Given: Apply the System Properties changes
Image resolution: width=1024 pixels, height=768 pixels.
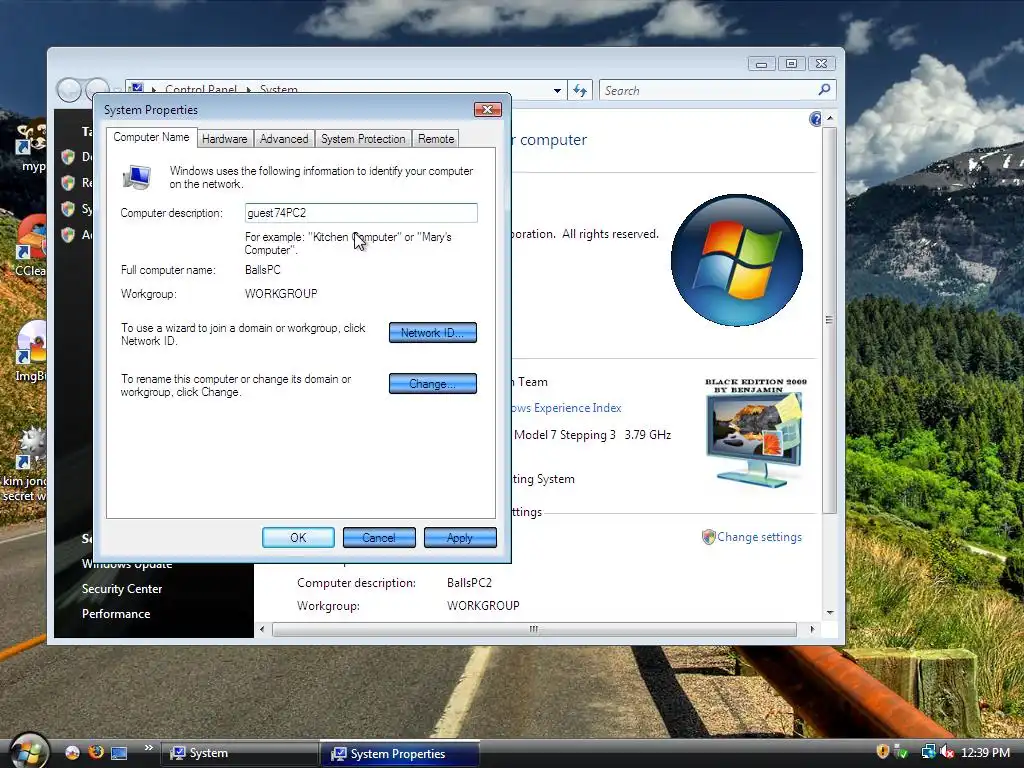Looking at the screenshot, I should (x=460, y=537).
